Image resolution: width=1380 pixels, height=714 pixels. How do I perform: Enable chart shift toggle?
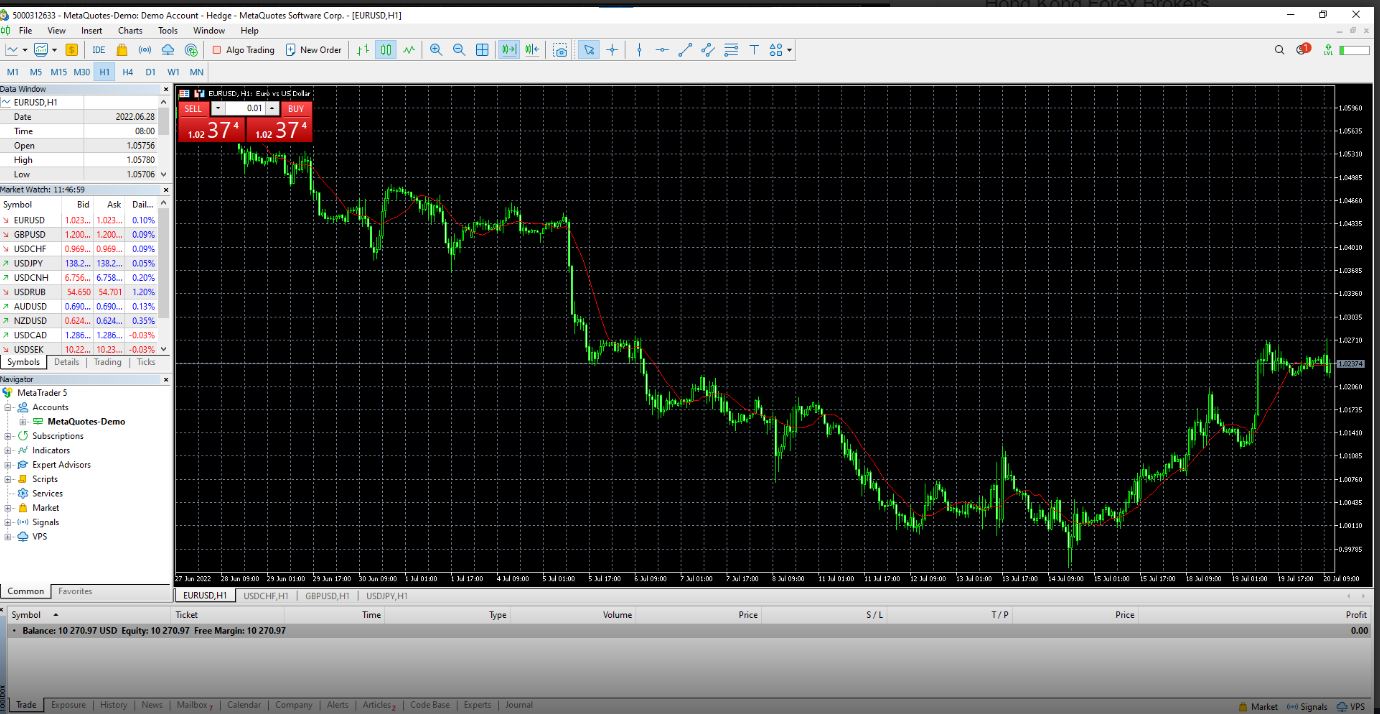[532, 50]
